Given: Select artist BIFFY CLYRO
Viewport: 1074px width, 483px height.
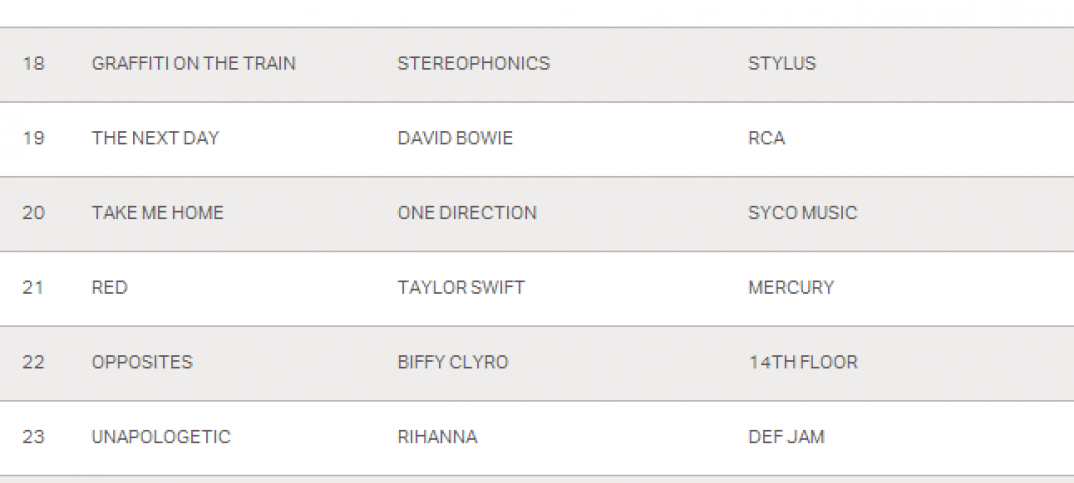Looking at the screenshot, I should (x=452, y=362).
